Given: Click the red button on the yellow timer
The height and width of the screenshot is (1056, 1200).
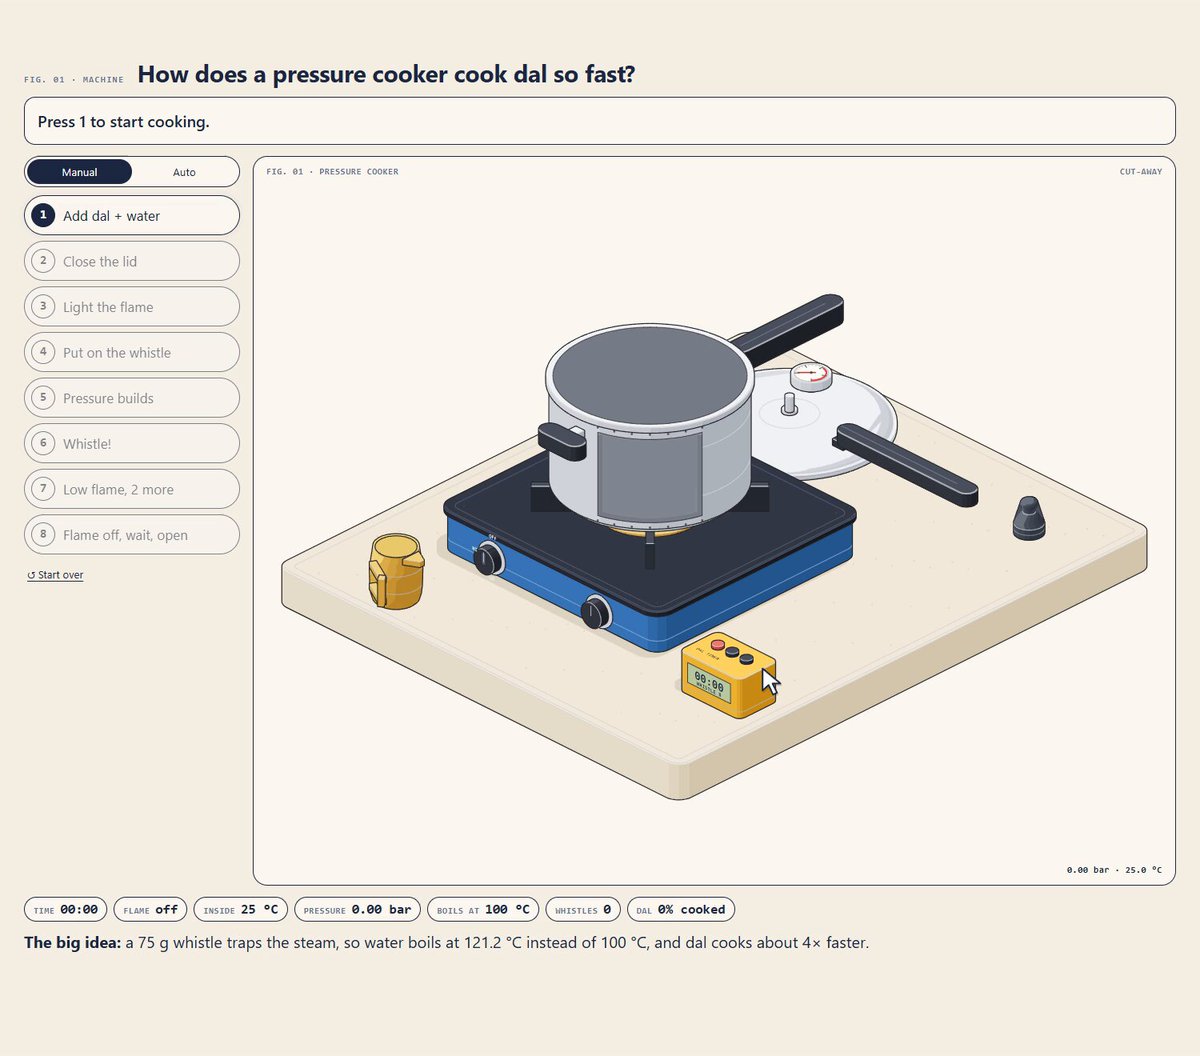Looking at the screenshot, I should [x=717, y=645].
